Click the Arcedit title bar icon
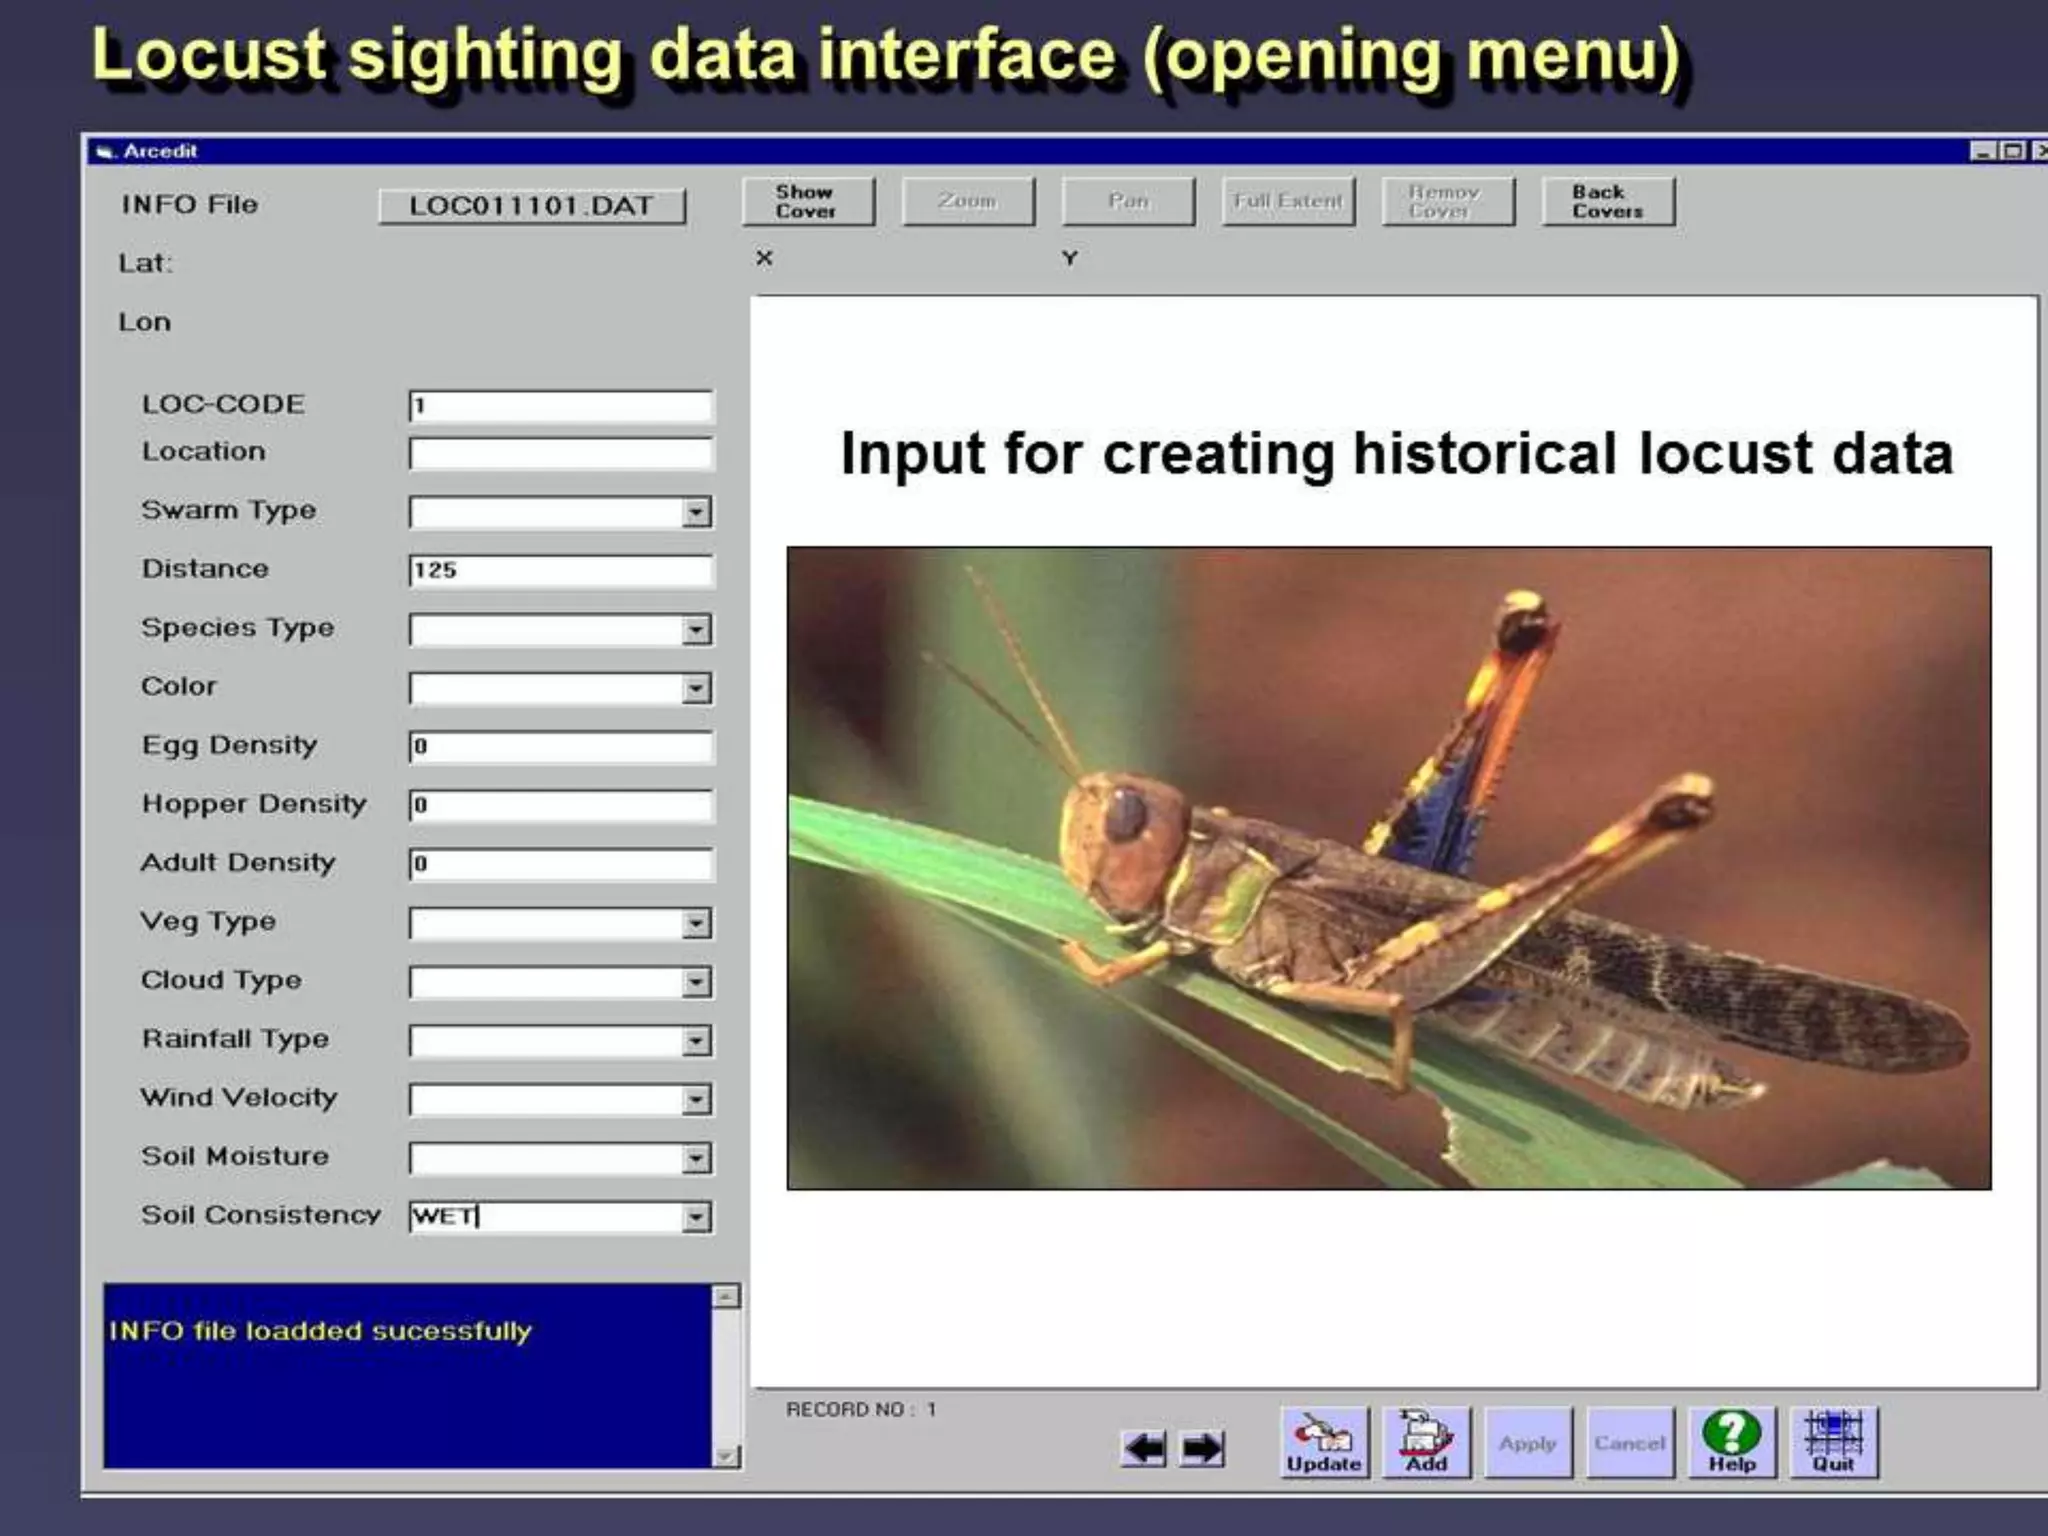2048x1536 pixels. click(x=104, y=152)
